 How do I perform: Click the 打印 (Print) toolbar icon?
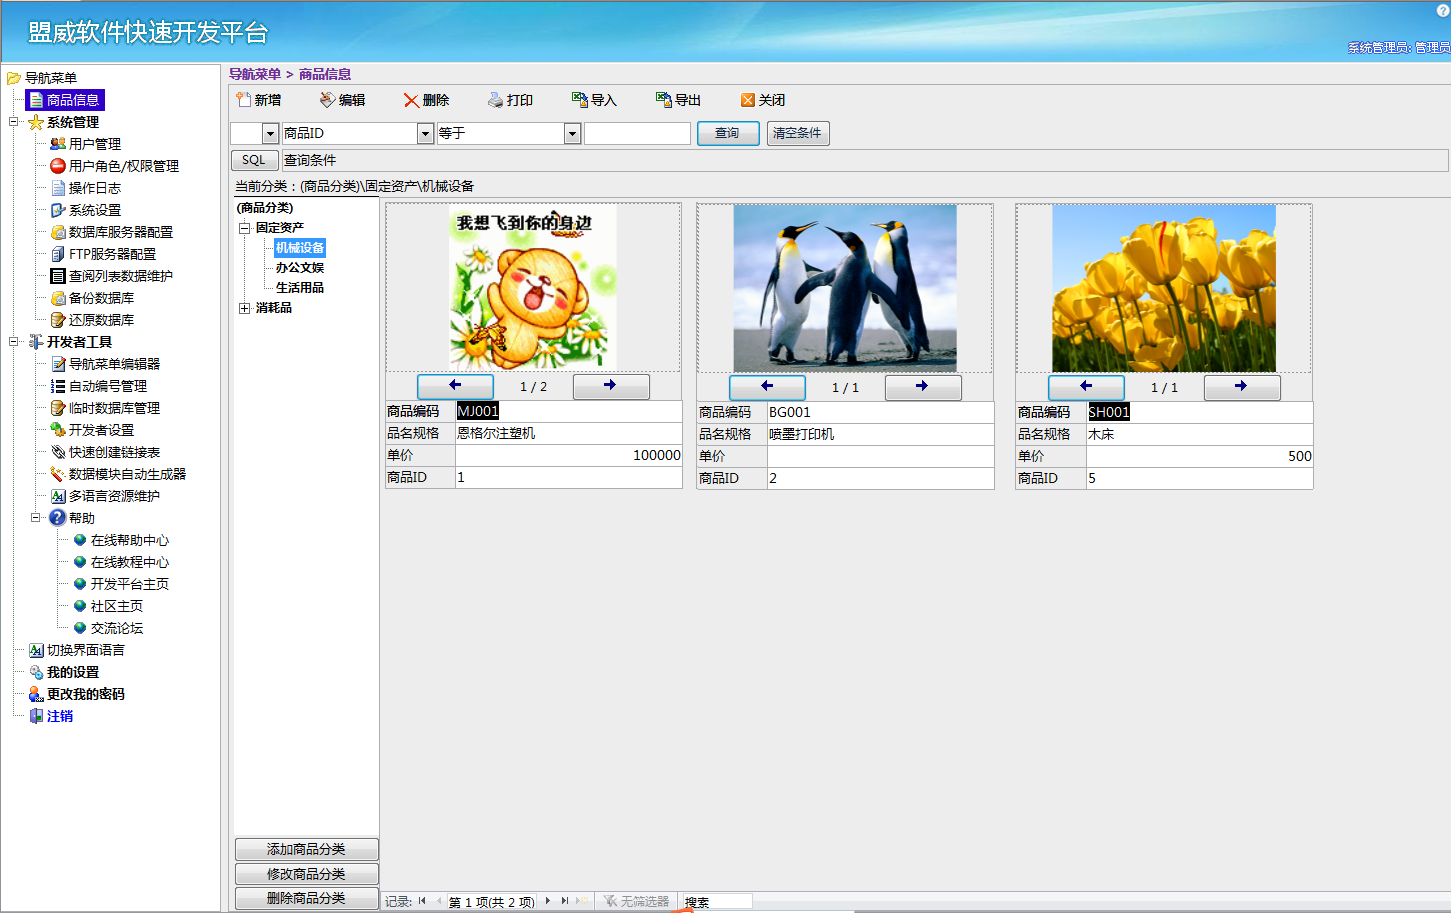495,100
